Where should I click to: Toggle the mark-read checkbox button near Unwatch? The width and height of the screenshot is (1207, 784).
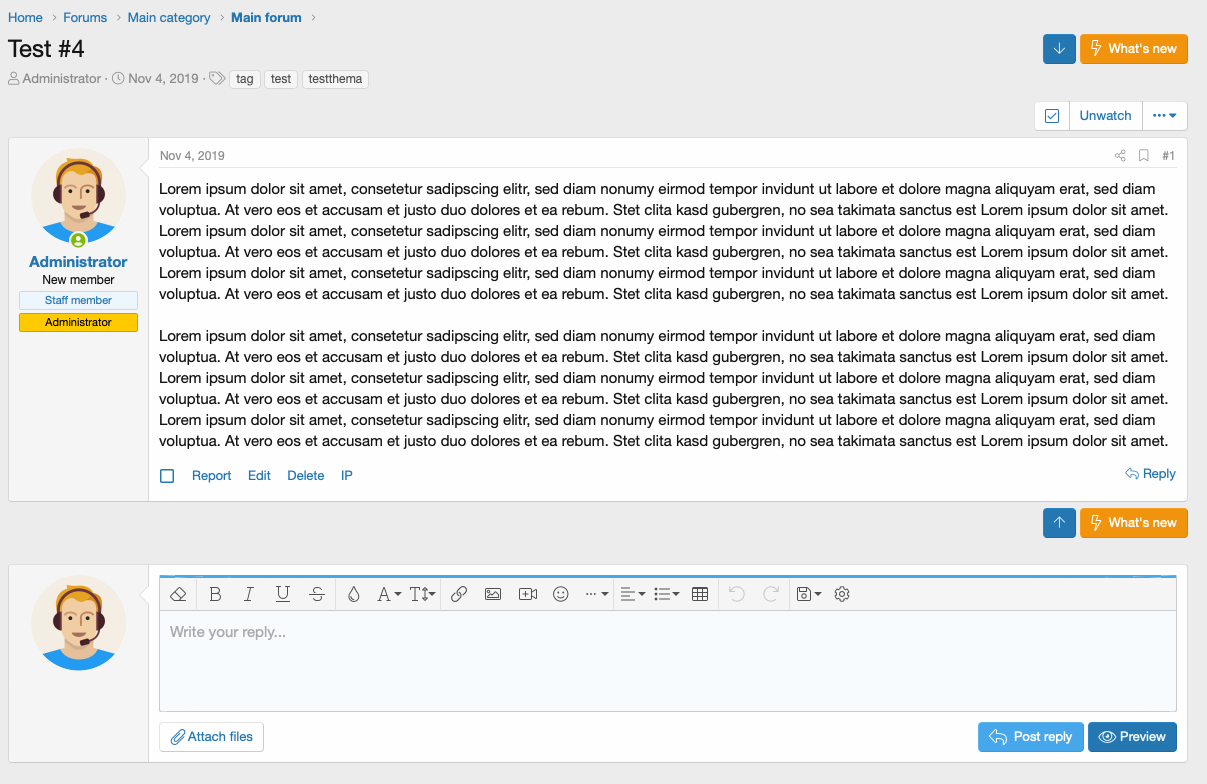click(1052, 116)
